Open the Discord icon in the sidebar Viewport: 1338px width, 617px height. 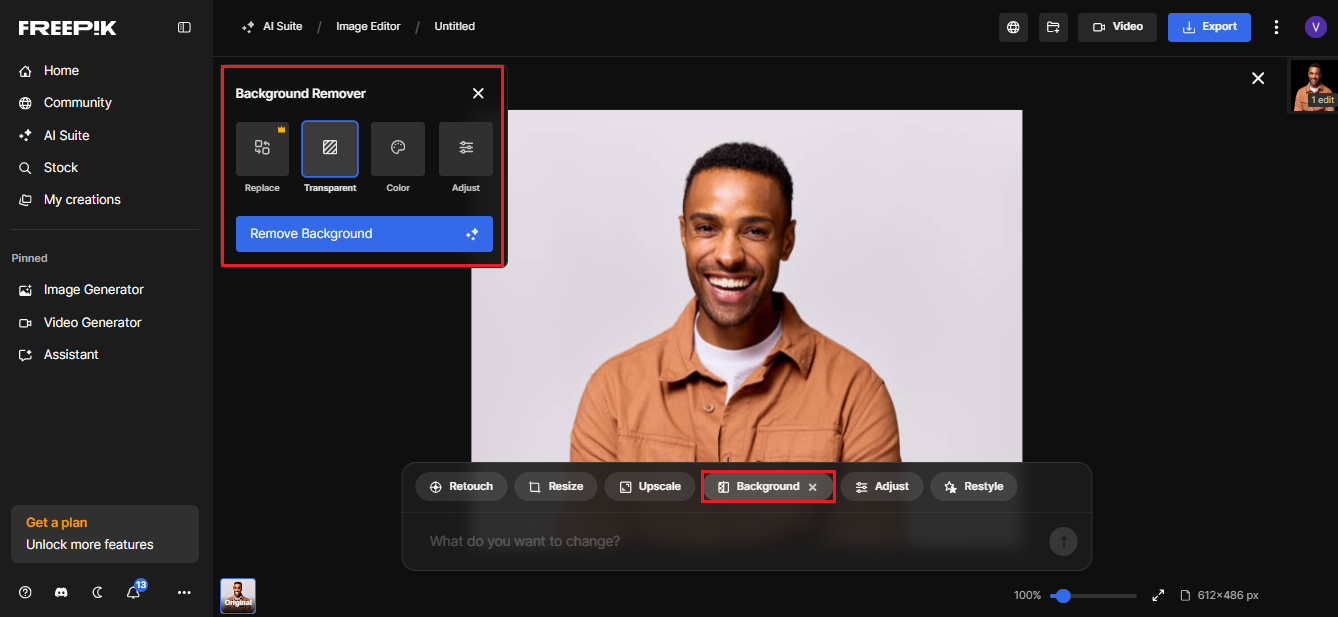click(x=61, y=592)
